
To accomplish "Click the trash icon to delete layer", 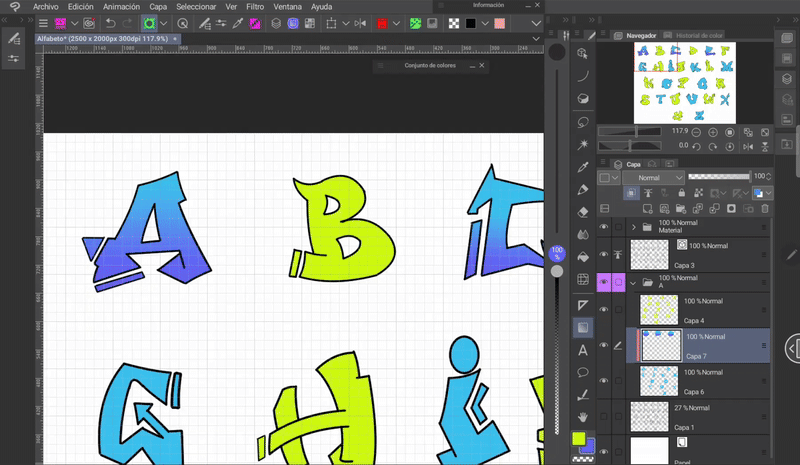I will point(765,208).
